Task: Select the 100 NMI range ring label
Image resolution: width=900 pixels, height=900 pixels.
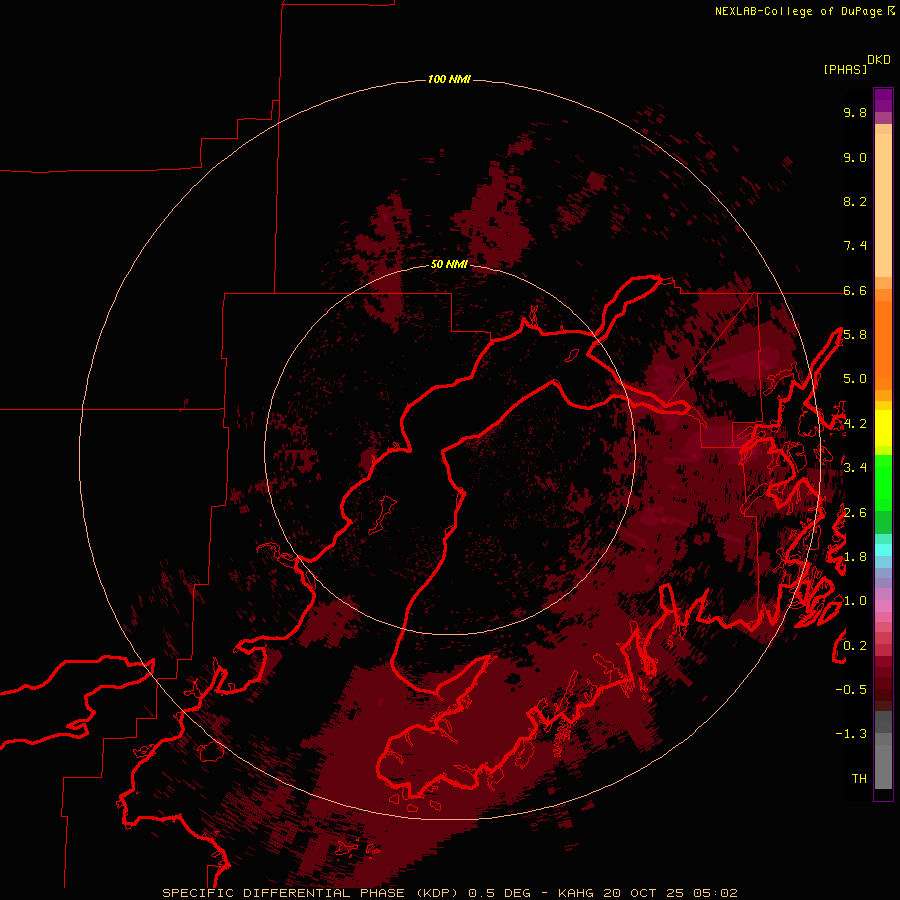Action: click(x=449, y=79)
